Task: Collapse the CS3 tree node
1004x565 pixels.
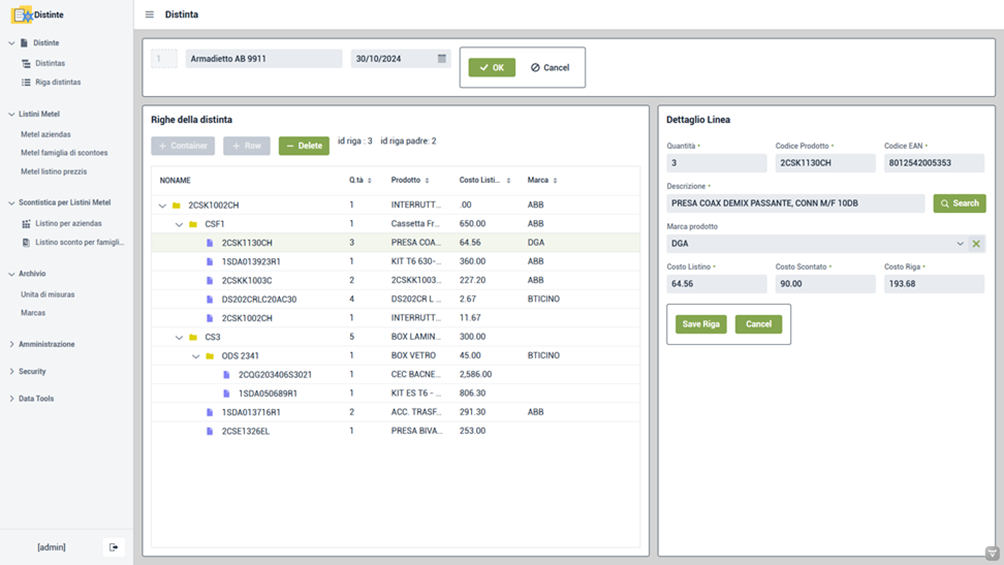Action: coord(179,338)
